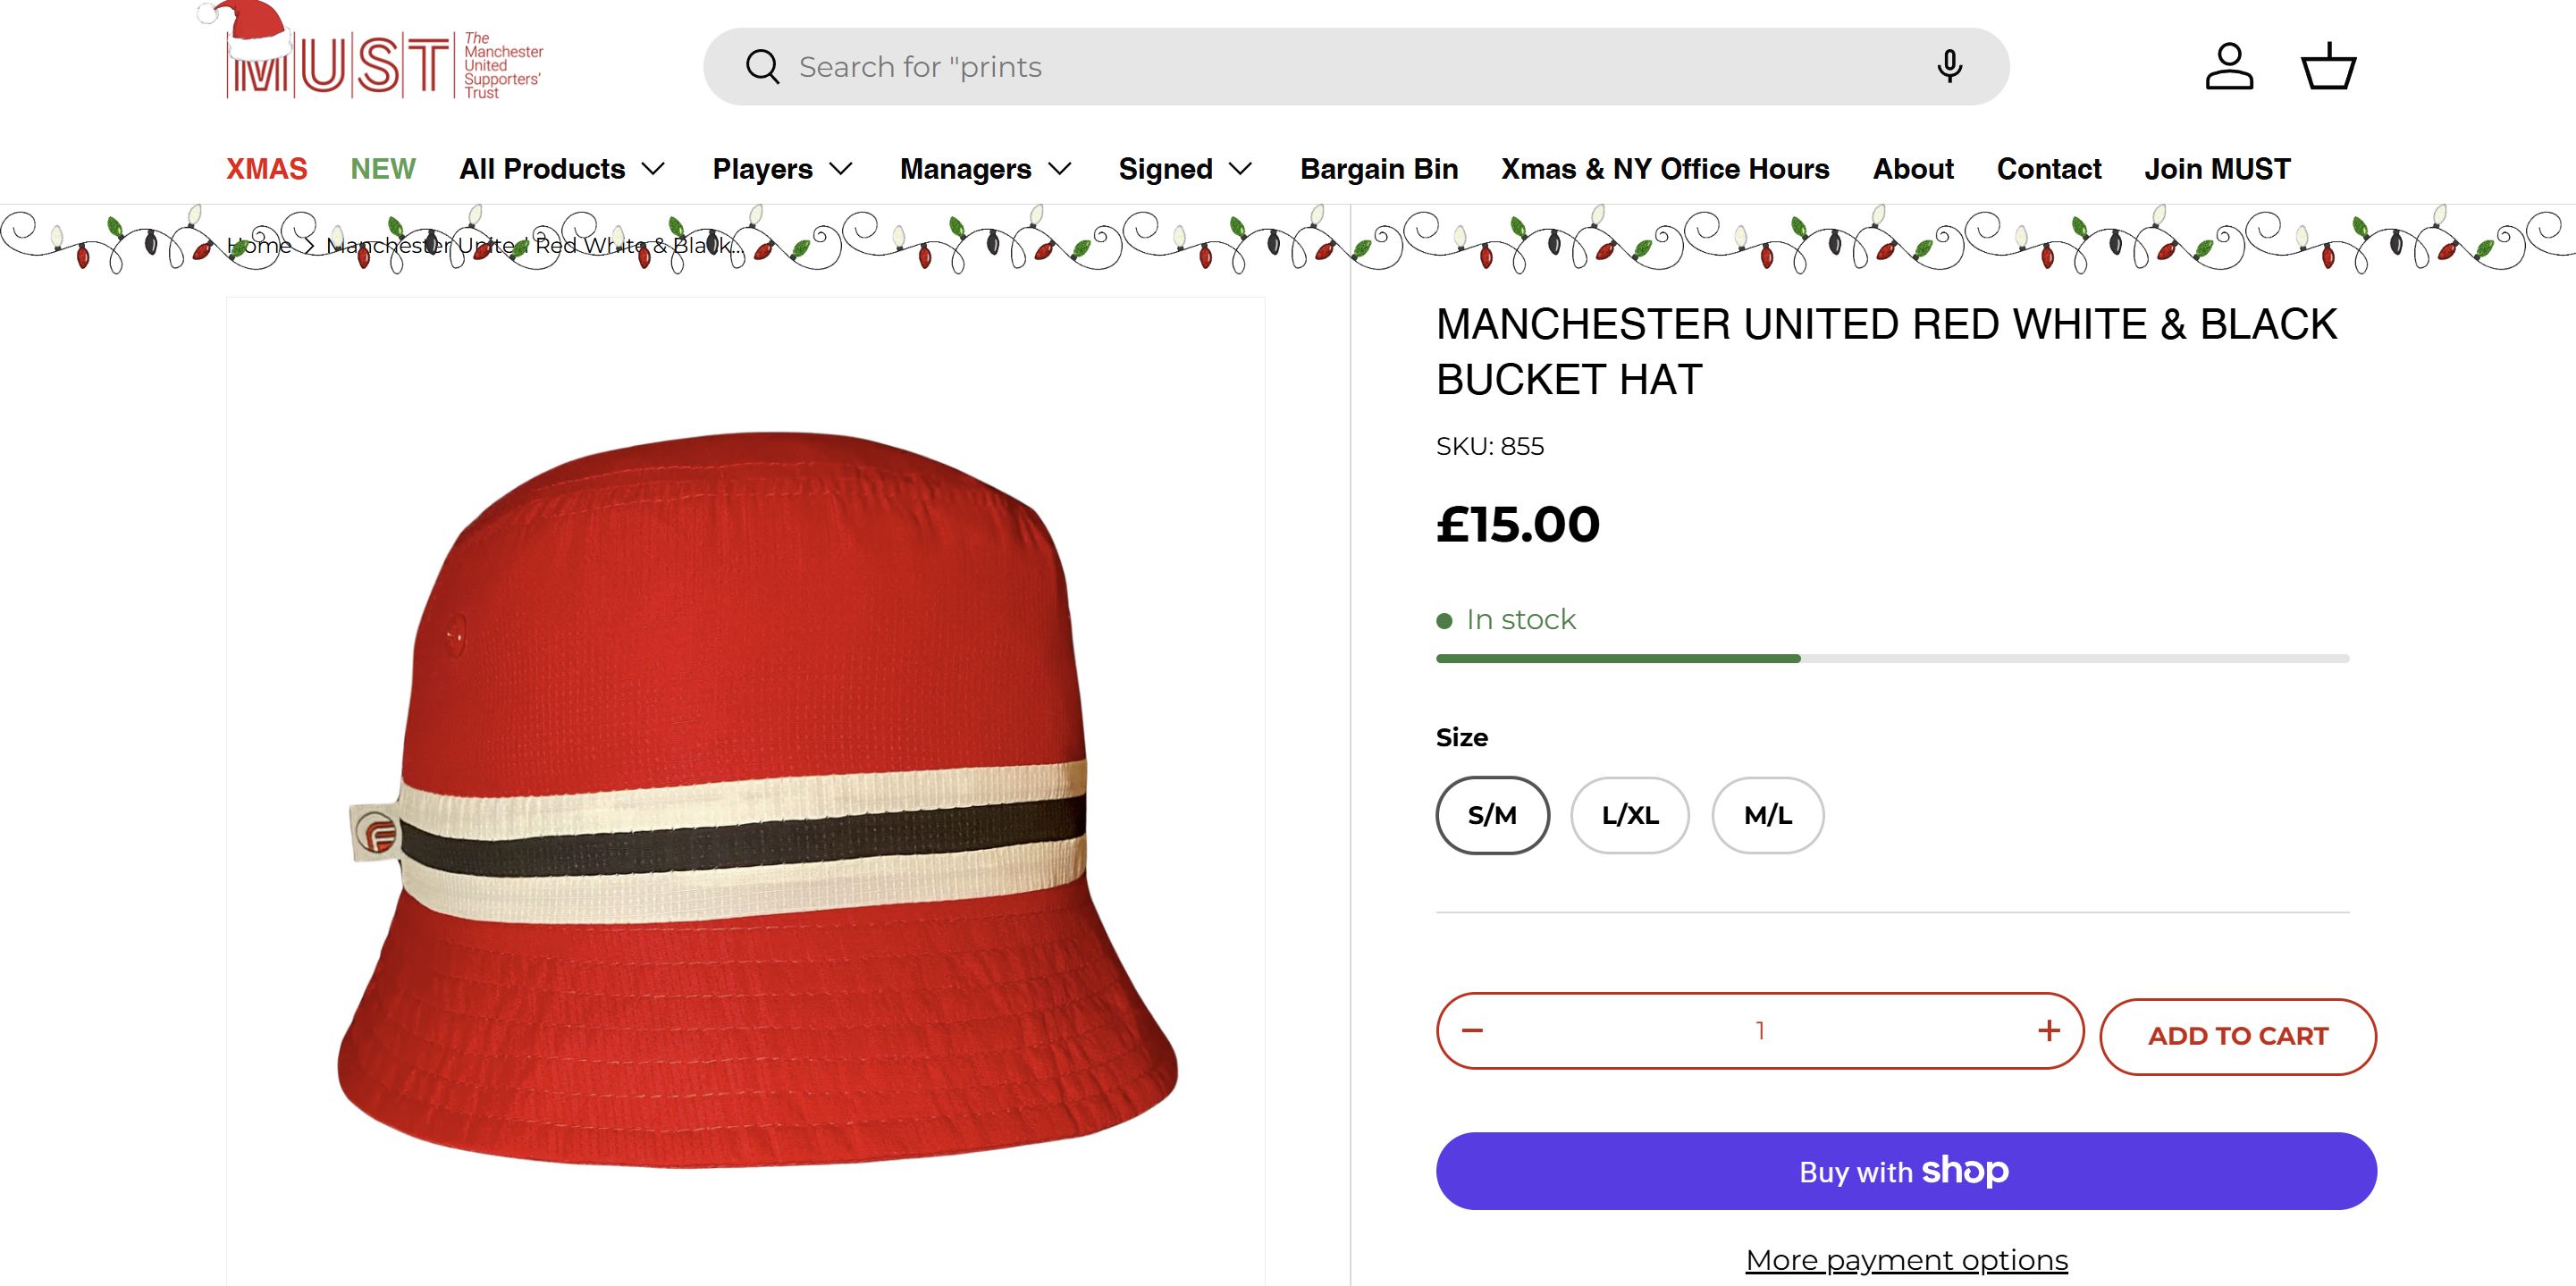Go to the XMAS menu item
The image size is (2576, 1286).
tap(267, 169)
